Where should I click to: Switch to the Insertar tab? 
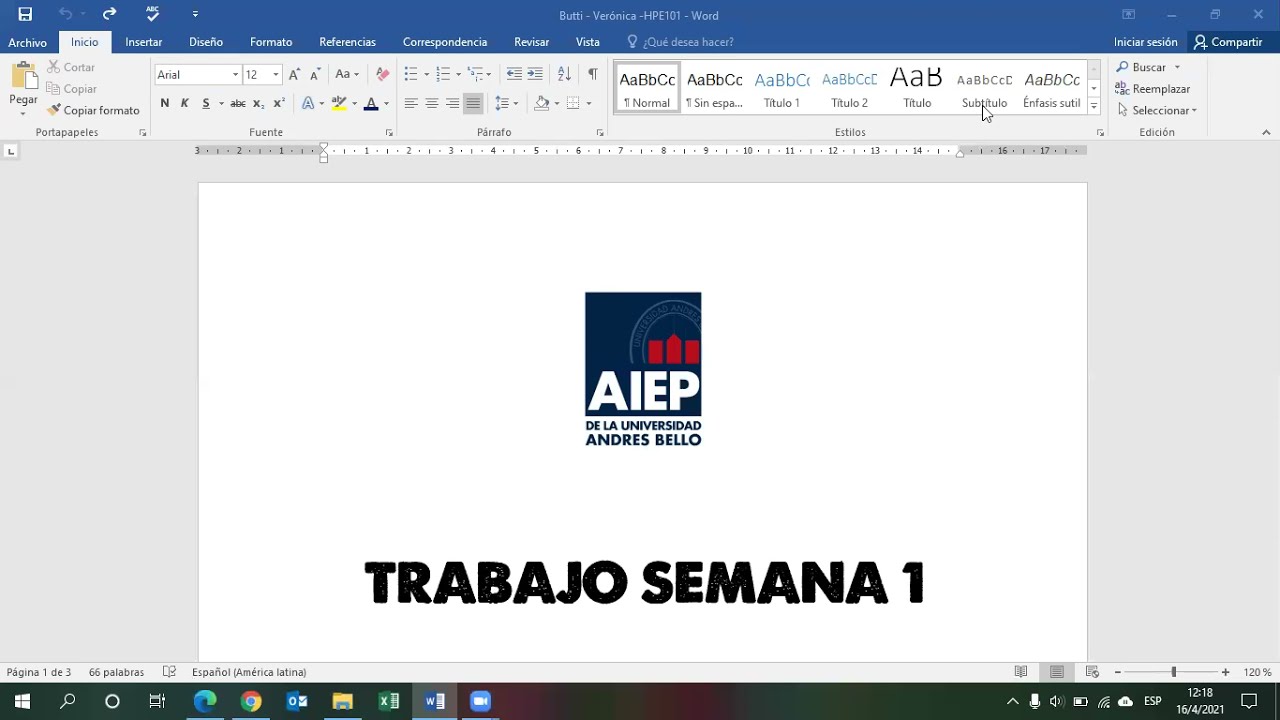pos(144,42)
